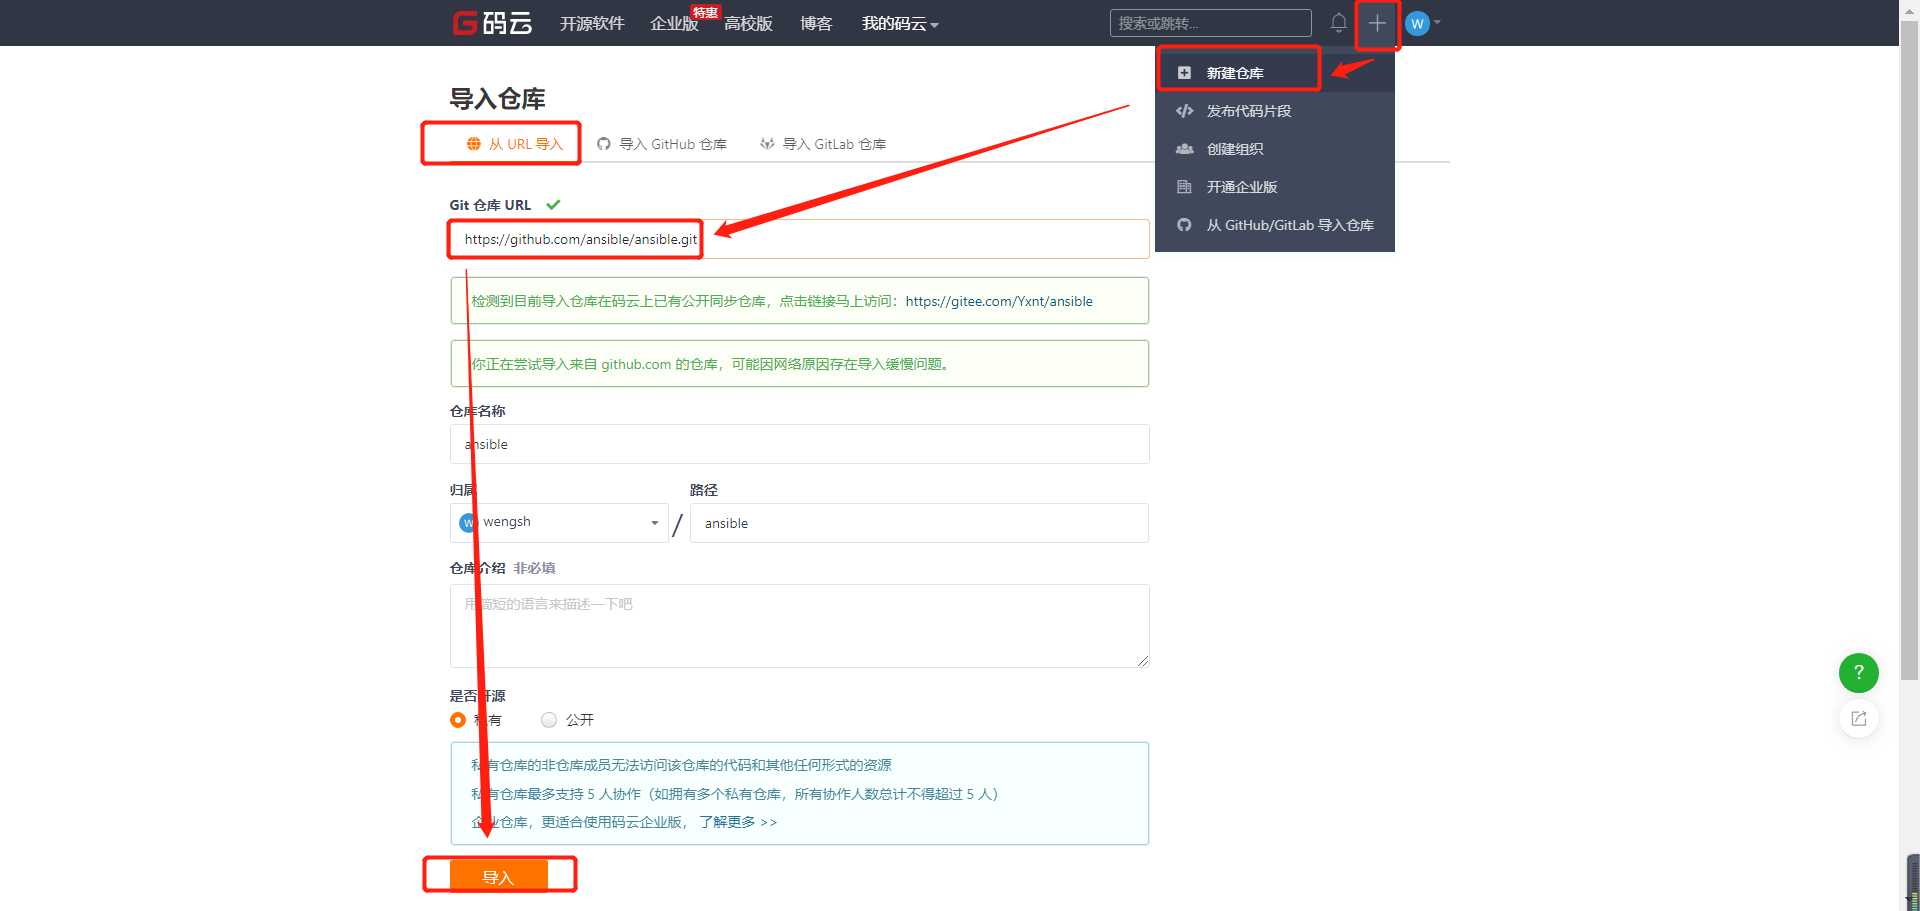Select 新建仓库 from the dropdown menu
Viewport: 1920px width, 911px height.
click(x=1275, y=73)
